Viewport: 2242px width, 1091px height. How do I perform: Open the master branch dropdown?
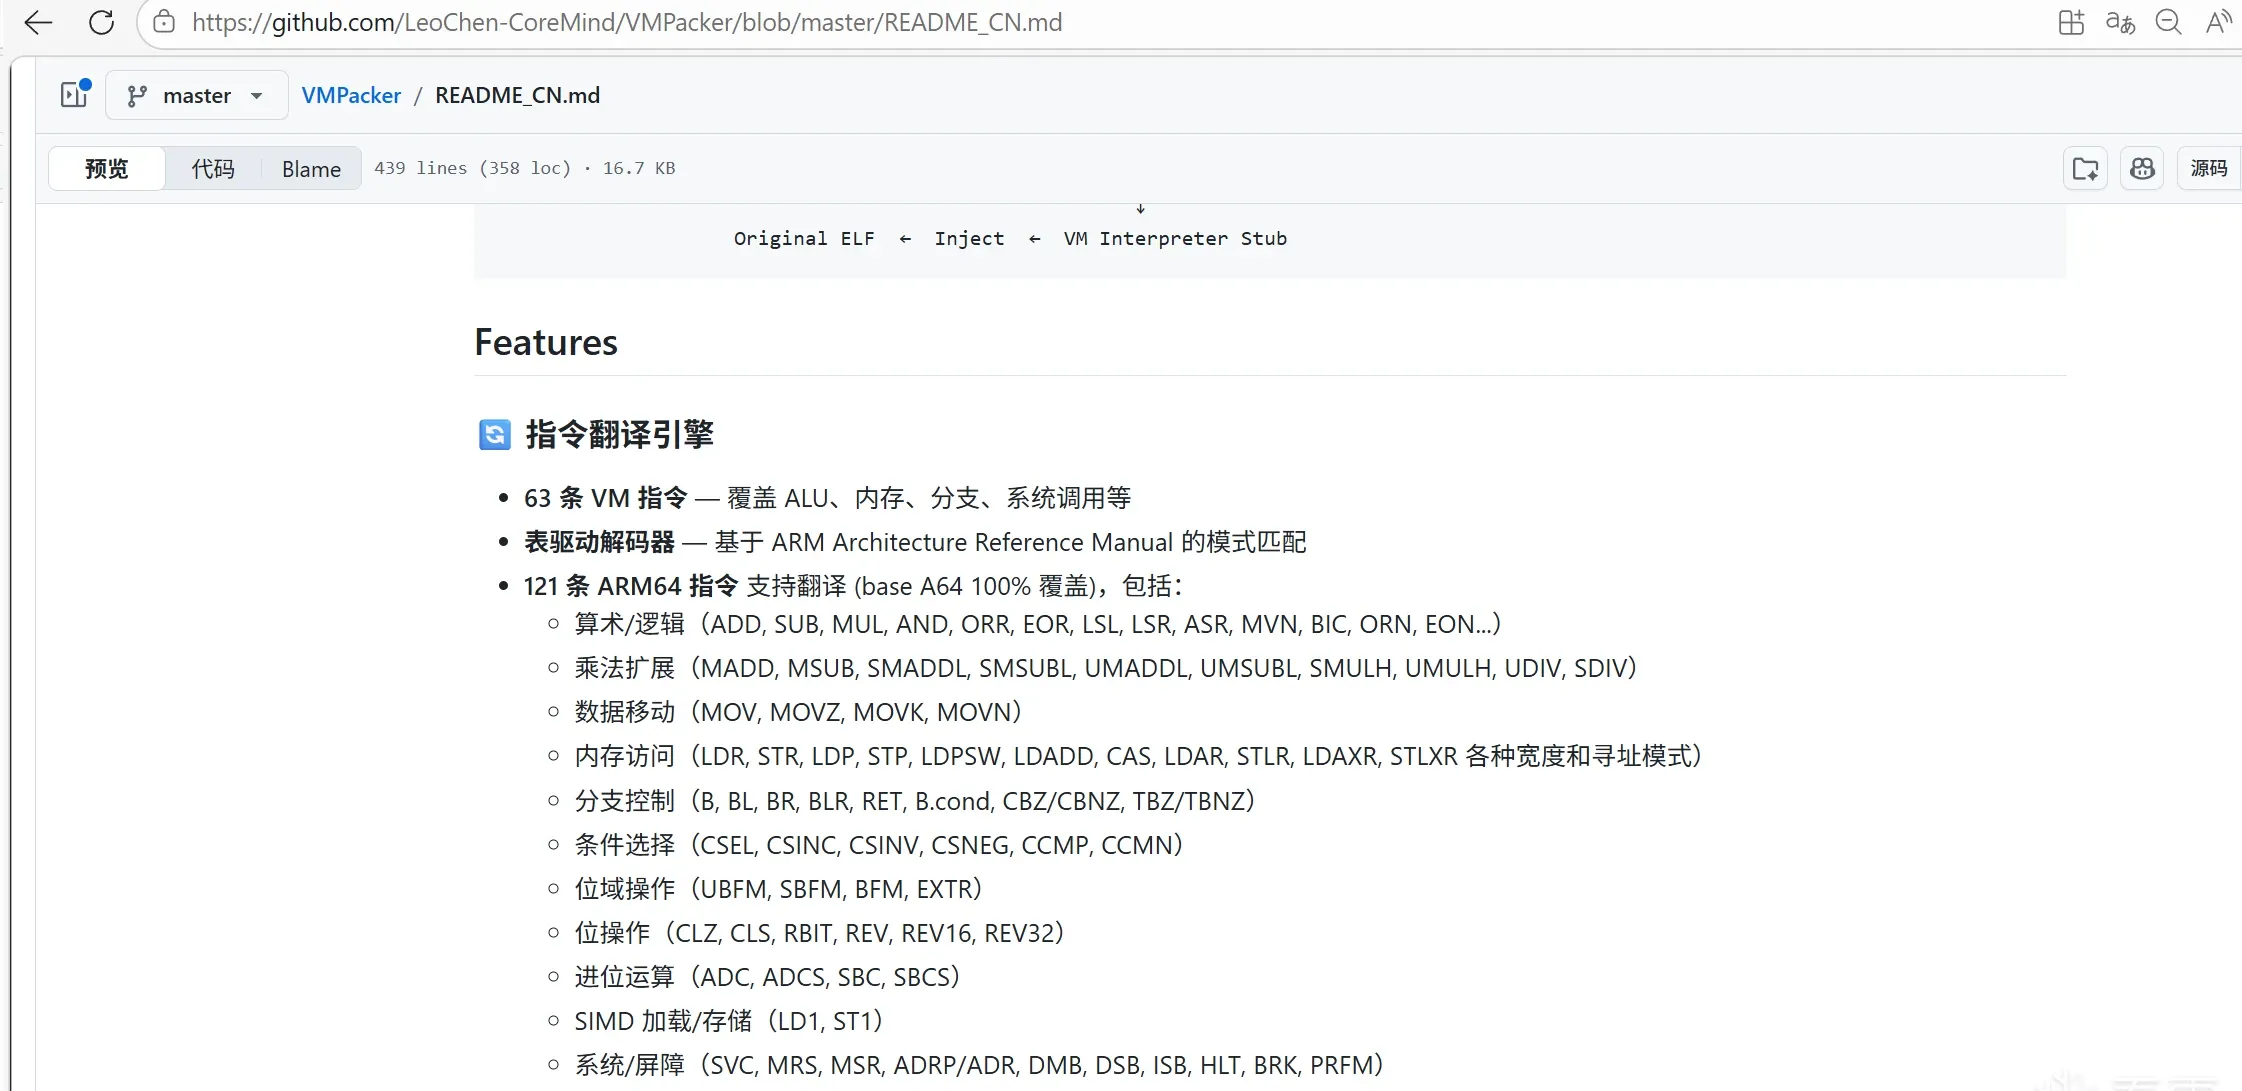(197, 95)
